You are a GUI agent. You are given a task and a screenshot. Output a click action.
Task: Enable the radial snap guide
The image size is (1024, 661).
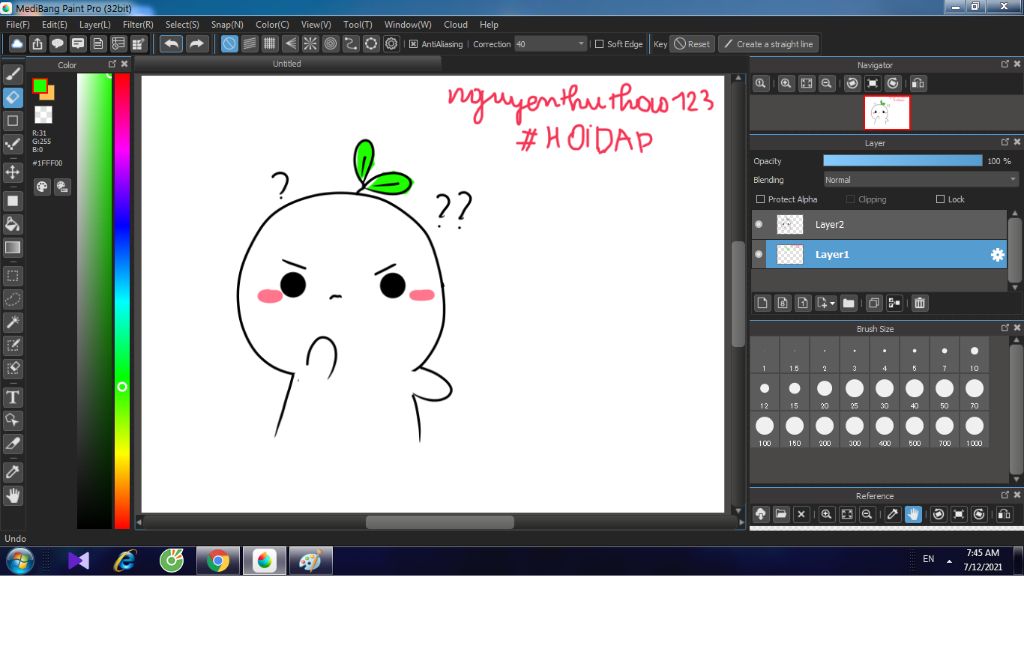310,44
